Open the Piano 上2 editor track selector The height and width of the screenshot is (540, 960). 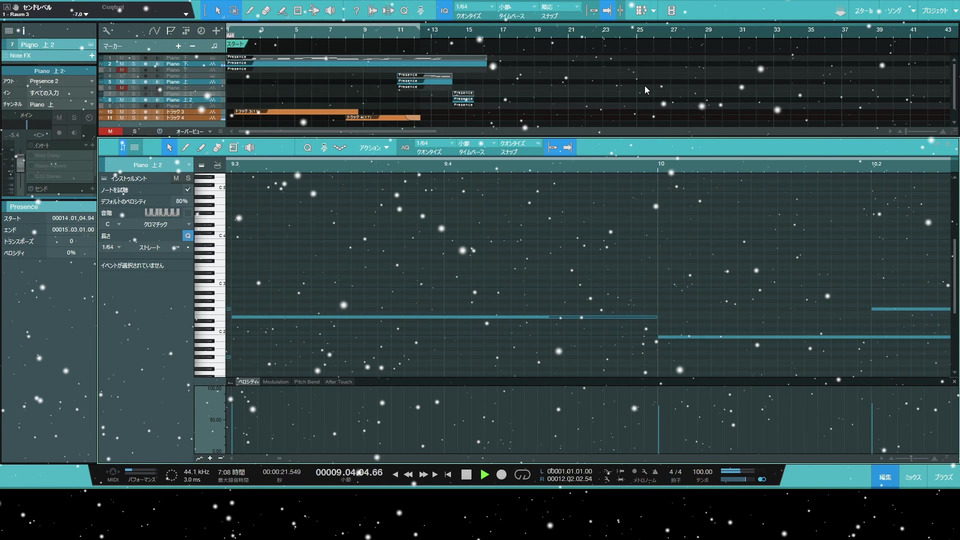tap(148, 165)
